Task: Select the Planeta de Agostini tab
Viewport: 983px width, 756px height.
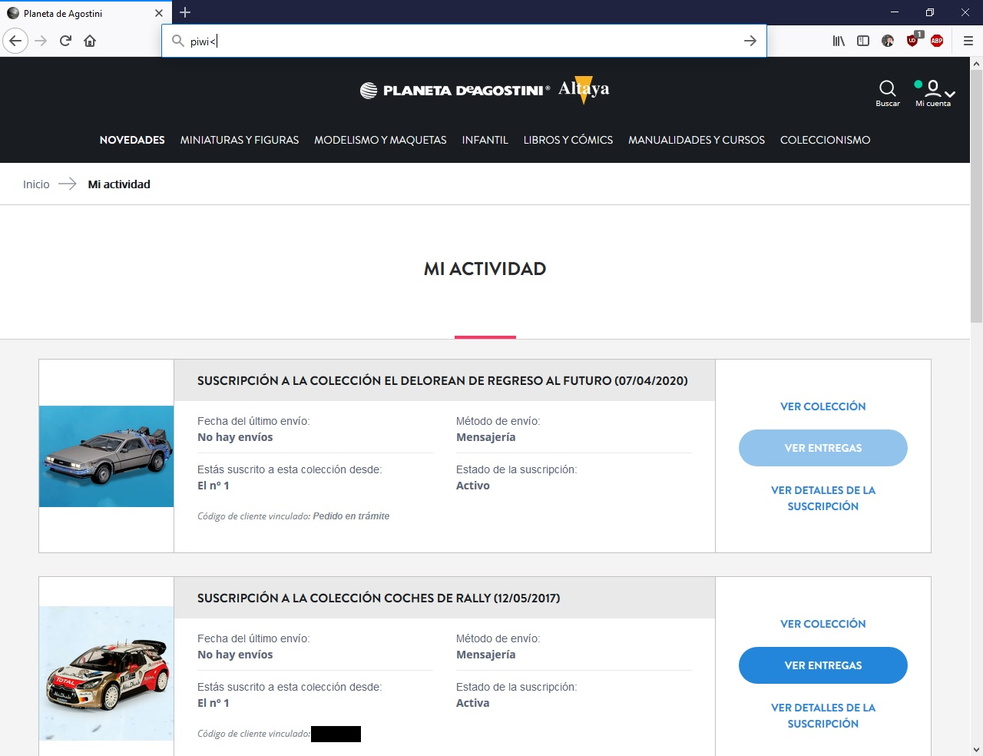Action: pyautogui.click(x=86, y=13)
